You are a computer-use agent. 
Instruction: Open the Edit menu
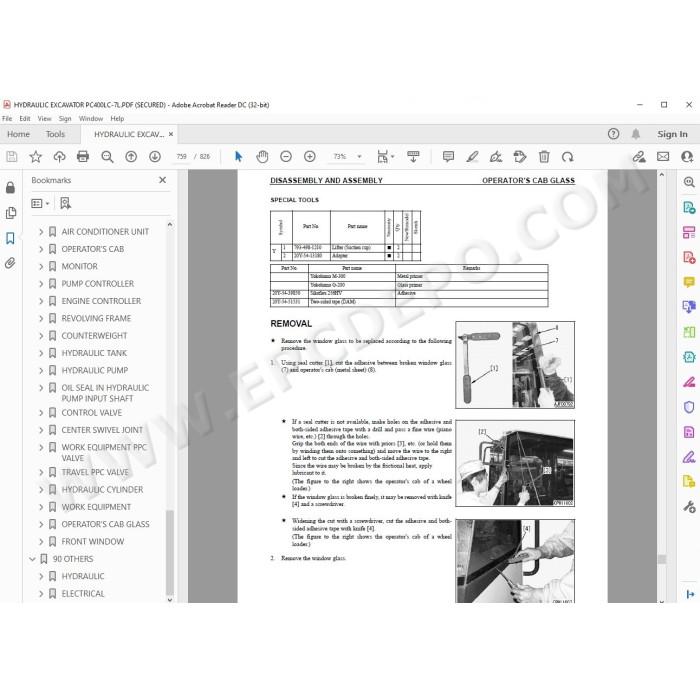tap(25, 119)
